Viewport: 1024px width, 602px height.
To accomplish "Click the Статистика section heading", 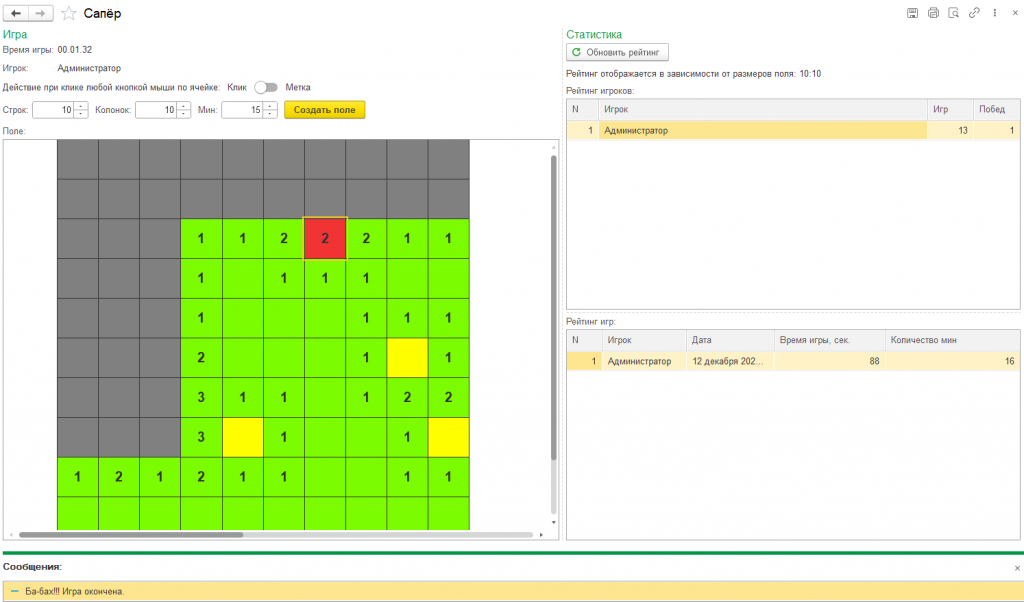I will pyautogui.click(x=594, y=35).
